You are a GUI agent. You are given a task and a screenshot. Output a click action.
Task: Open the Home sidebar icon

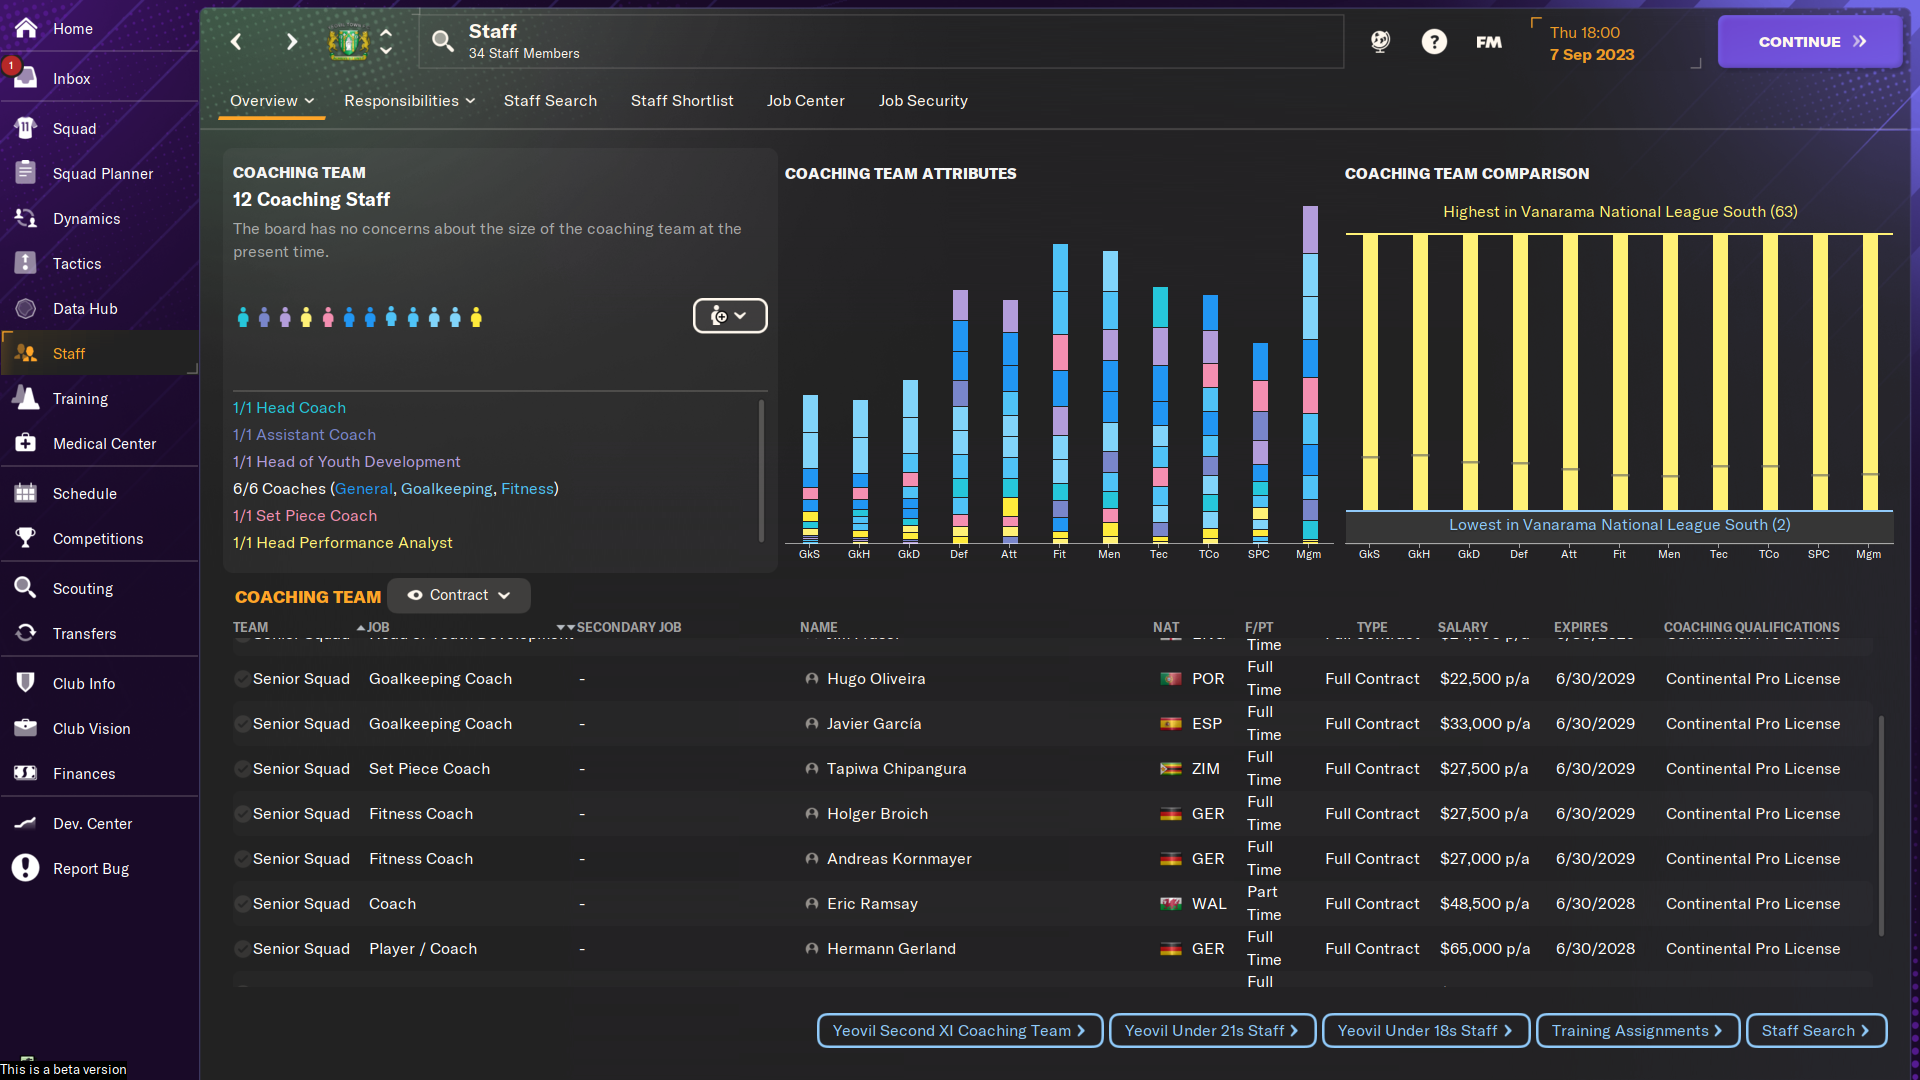coord(26,28)
